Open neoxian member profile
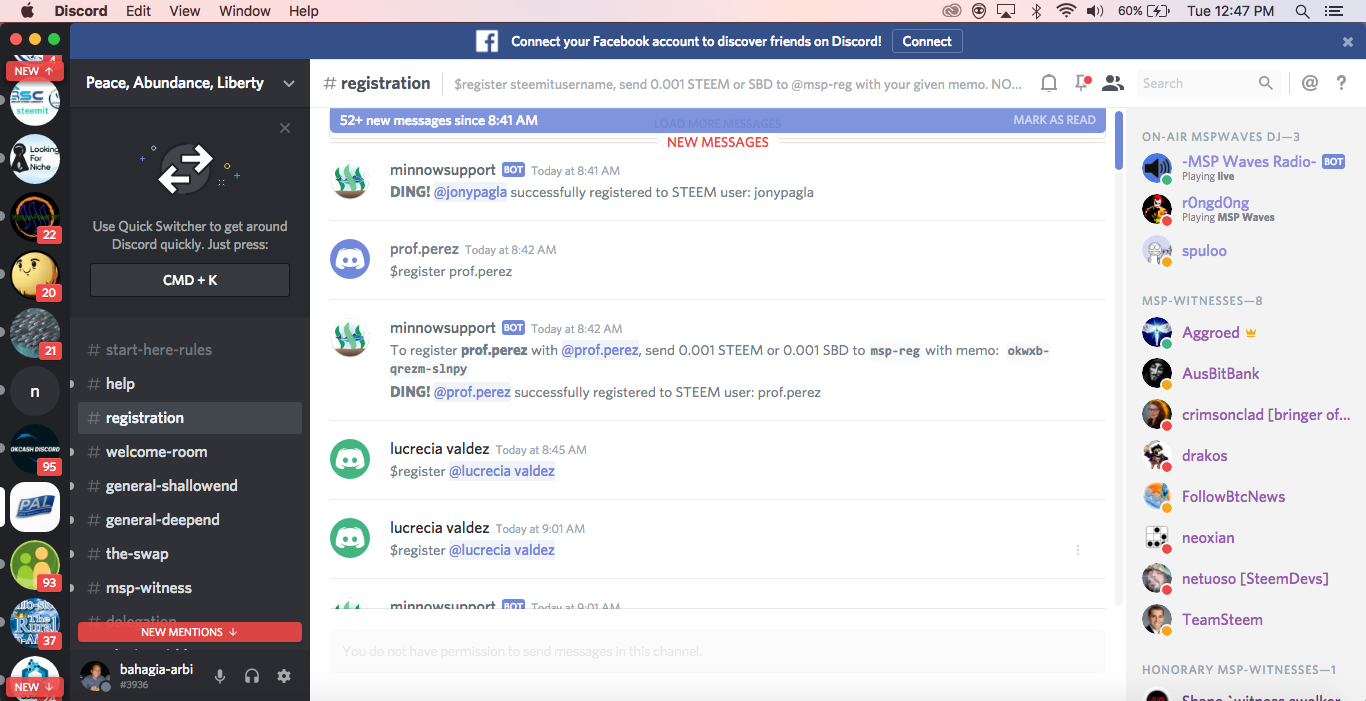Viewport: 1366px width, 701px height. pos(1243,538)
